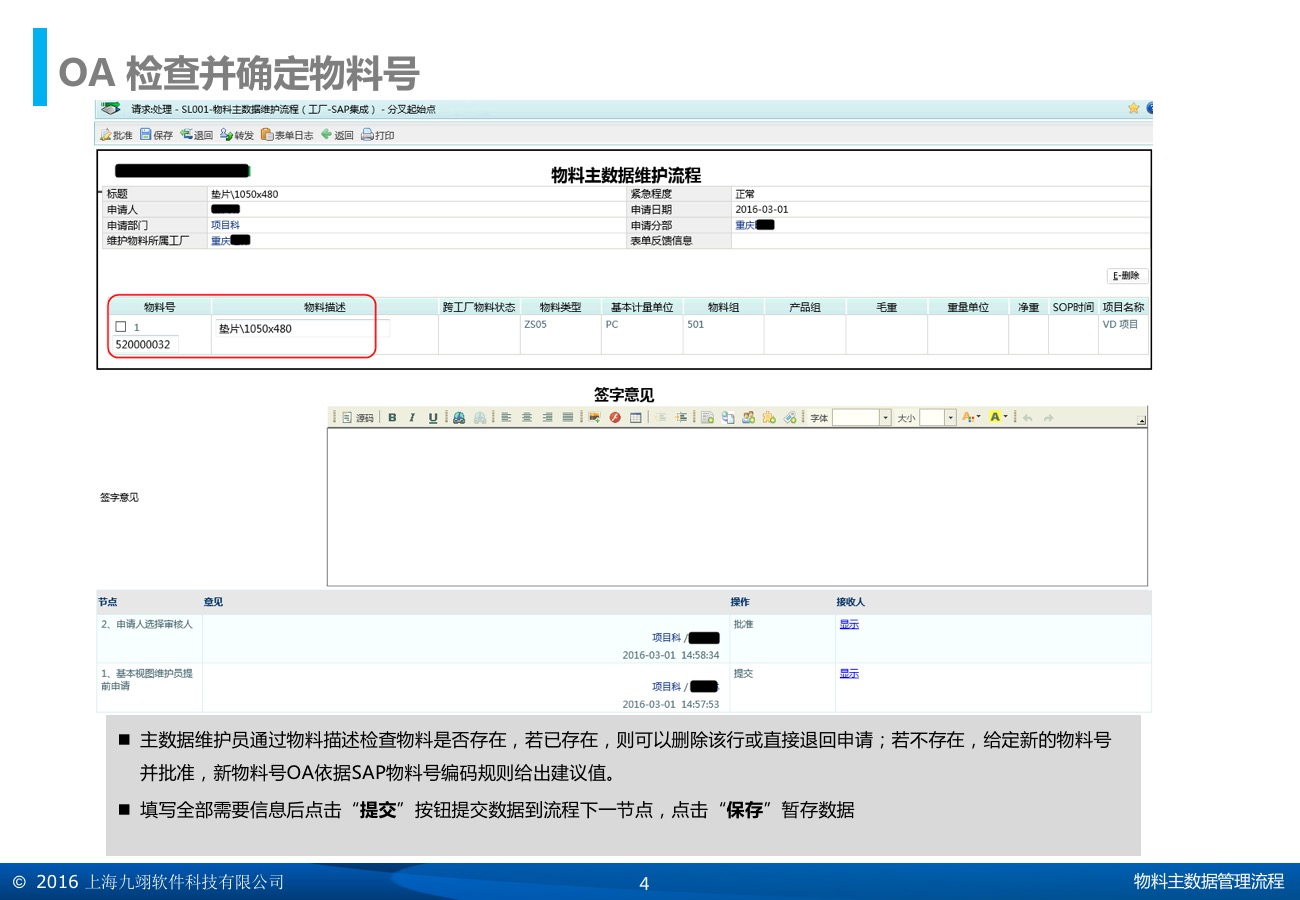This screenshot has height=900, width=1300.
Task: Toggle bold formatting in the editor
Action: [392, 418]
